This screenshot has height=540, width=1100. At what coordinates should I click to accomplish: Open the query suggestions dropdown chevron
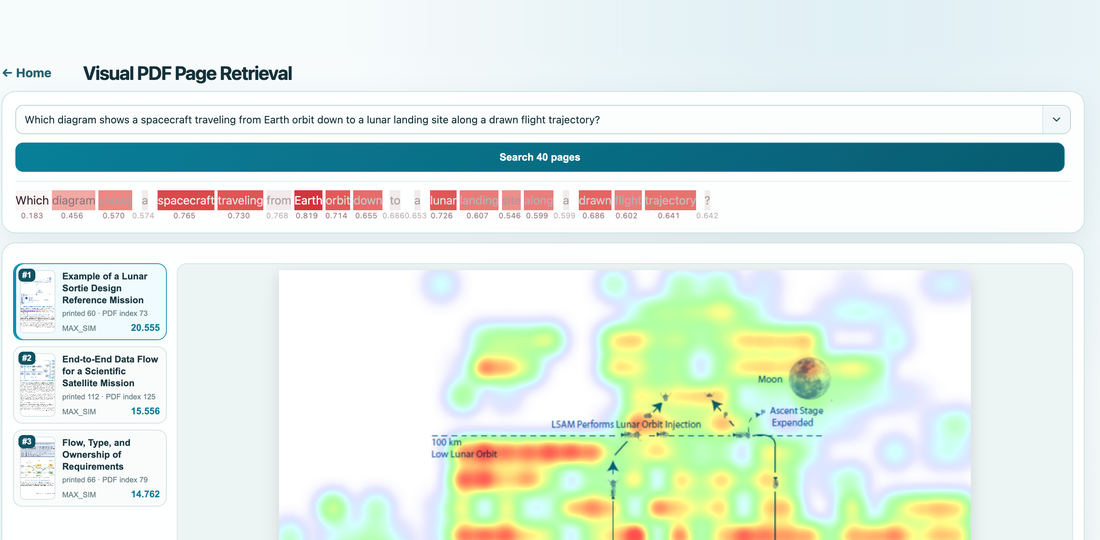[x=1056, y=120]
